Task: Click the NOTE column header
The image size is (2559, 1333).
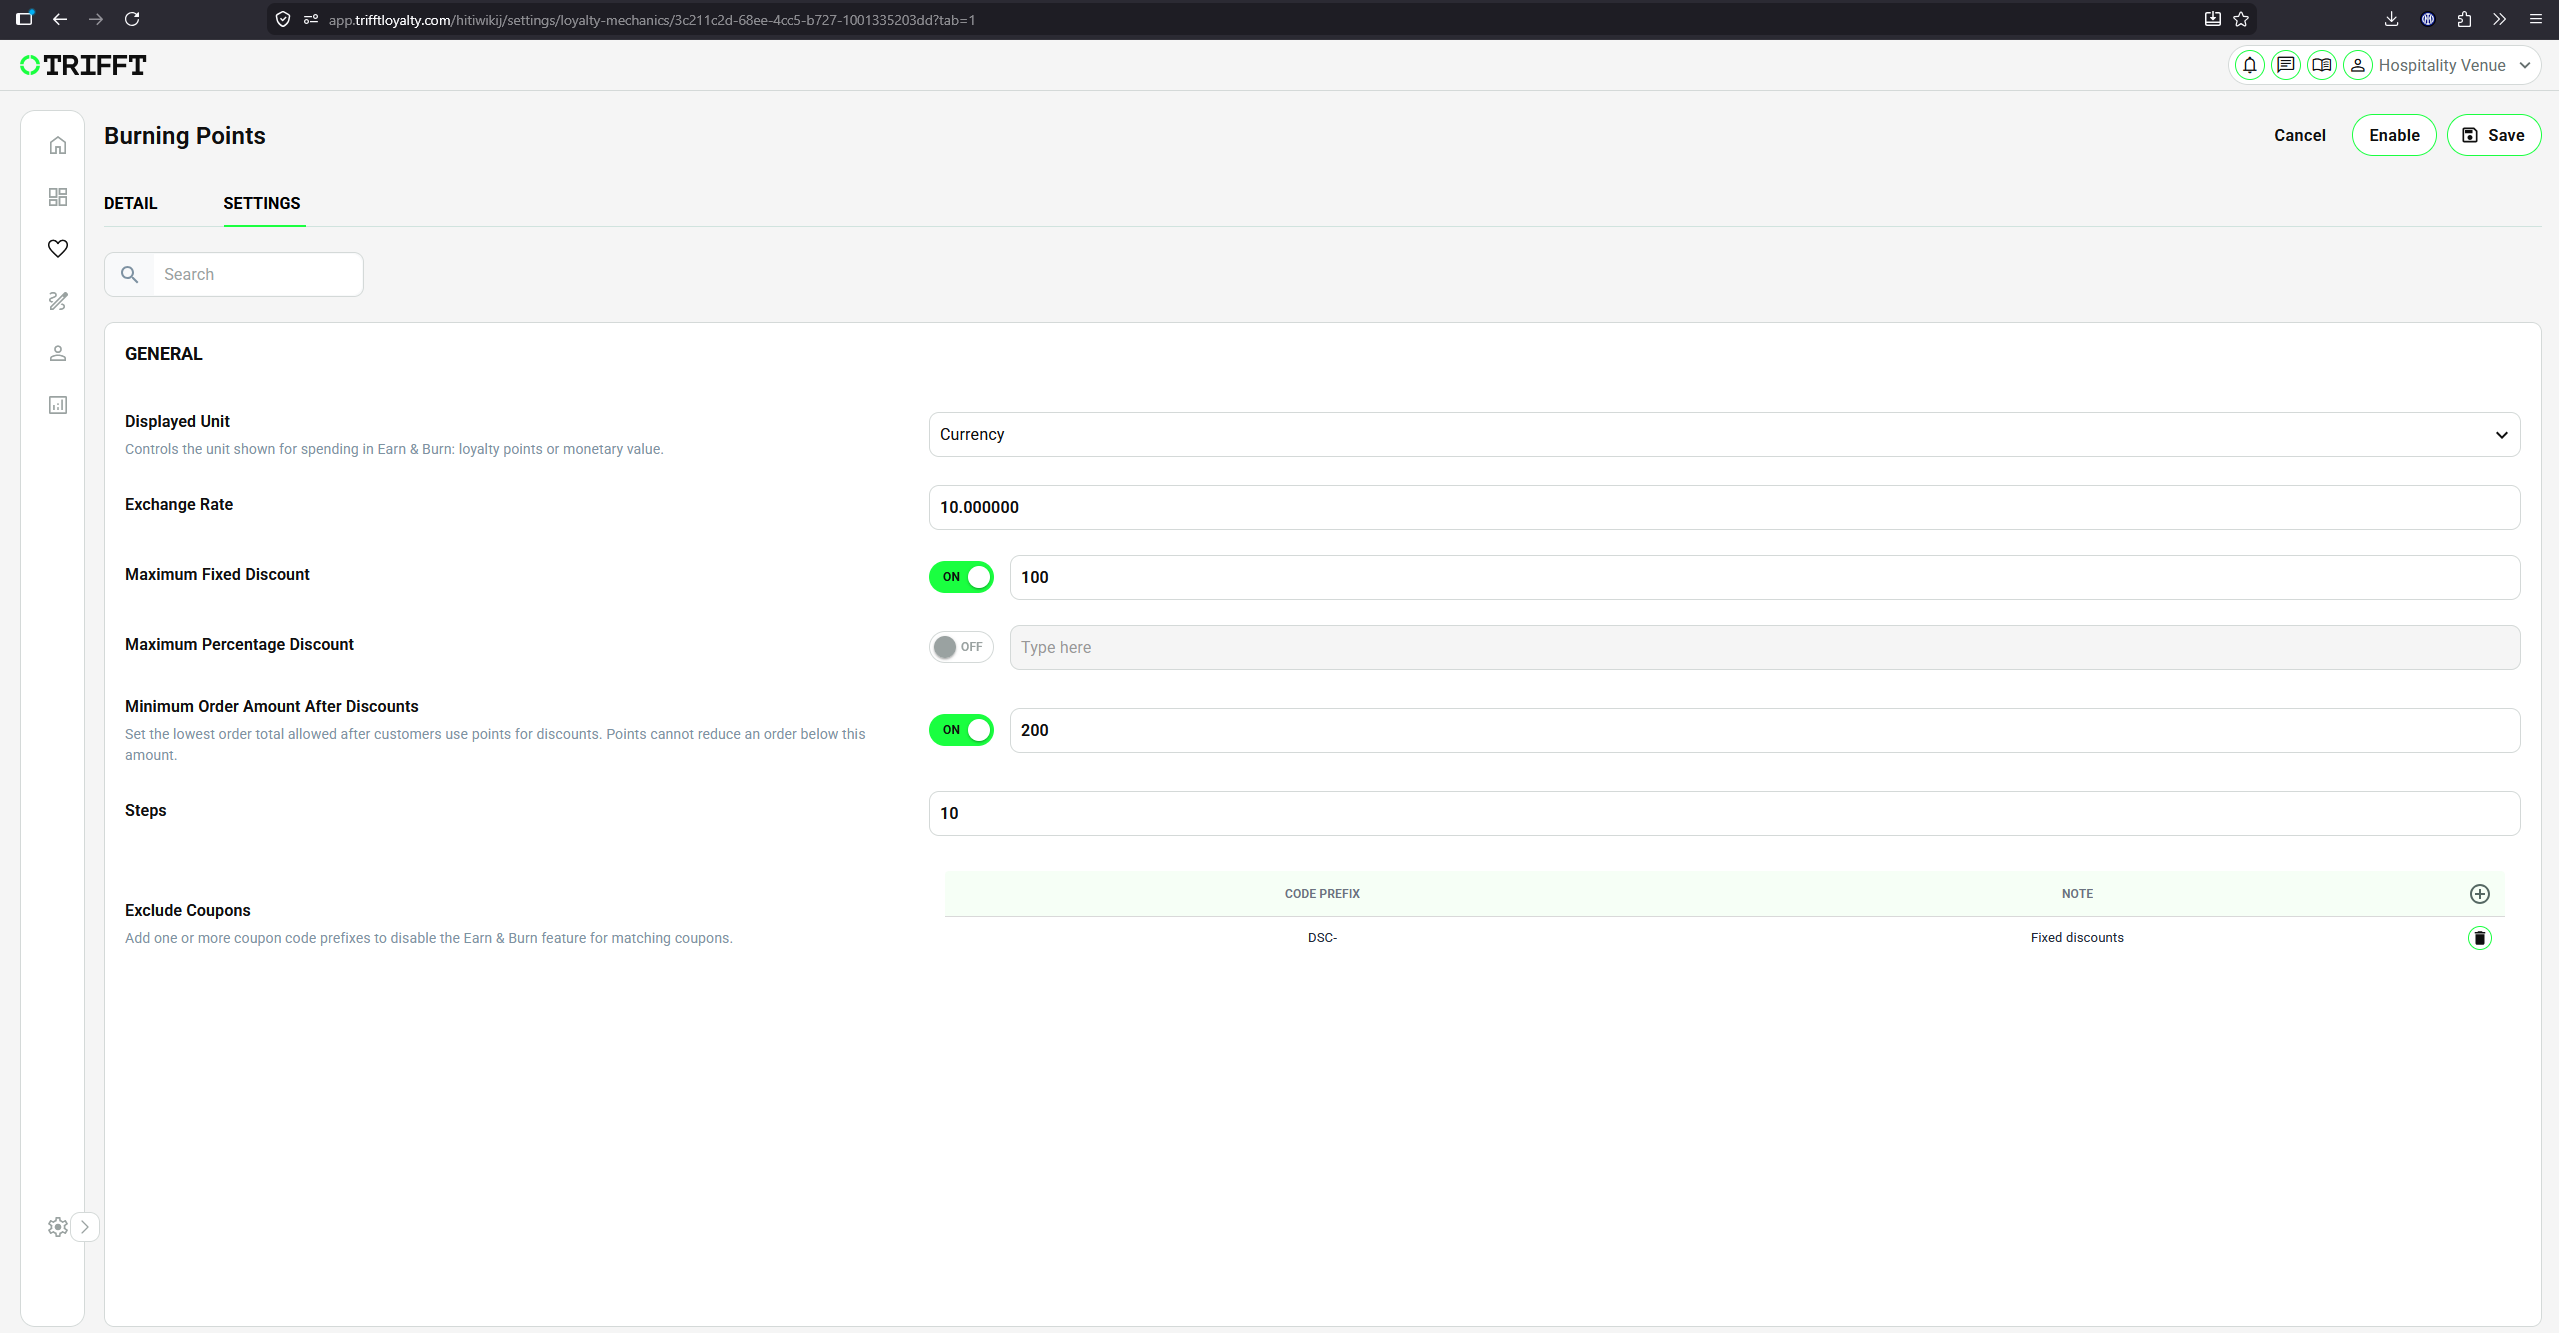Action: 2077,894
